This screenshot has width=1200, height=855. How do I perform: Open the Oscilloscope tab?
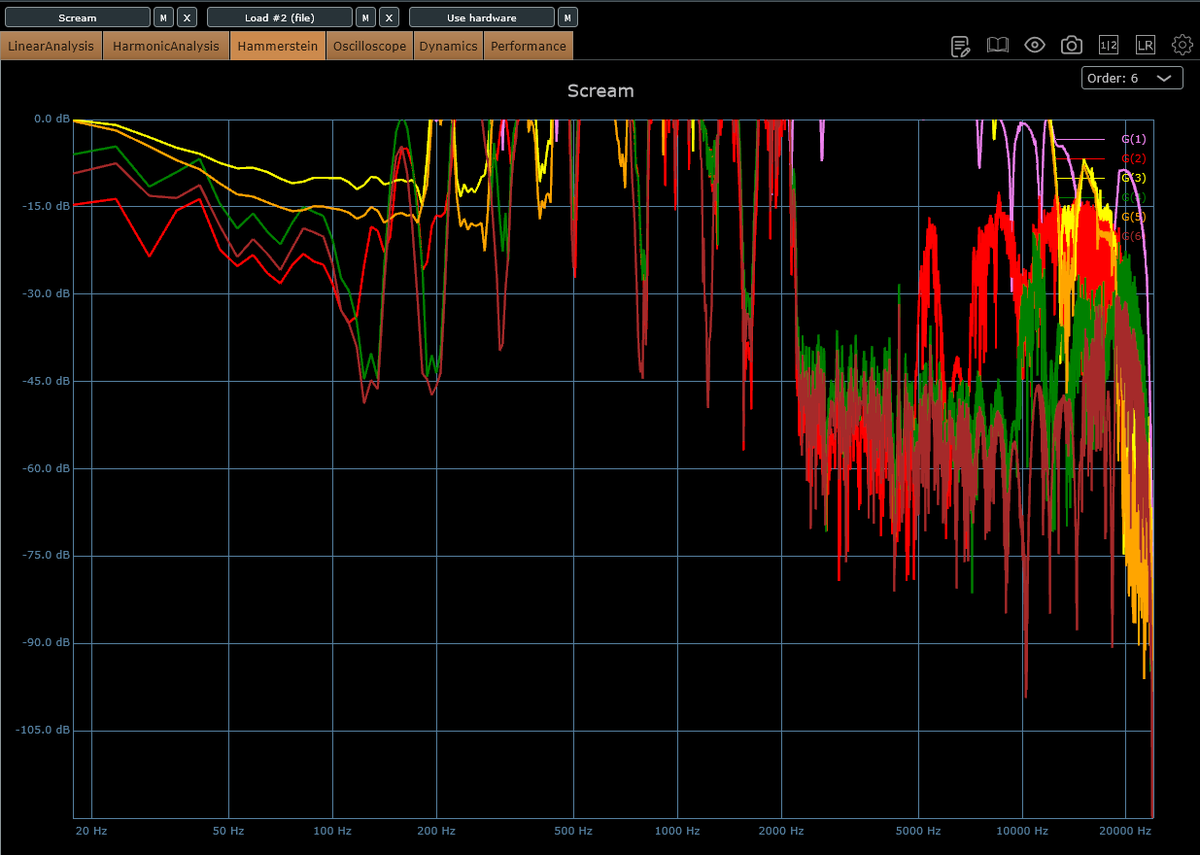pos(369,46)
